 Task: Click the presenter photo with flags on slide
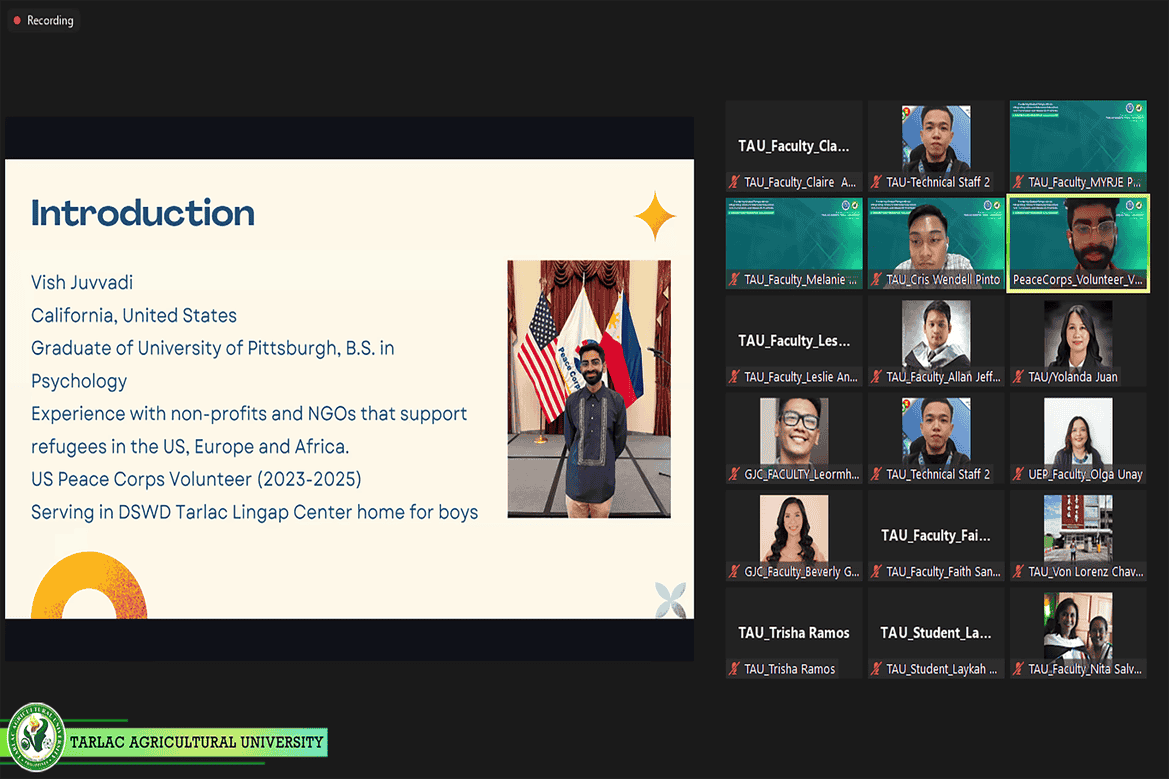589,388
